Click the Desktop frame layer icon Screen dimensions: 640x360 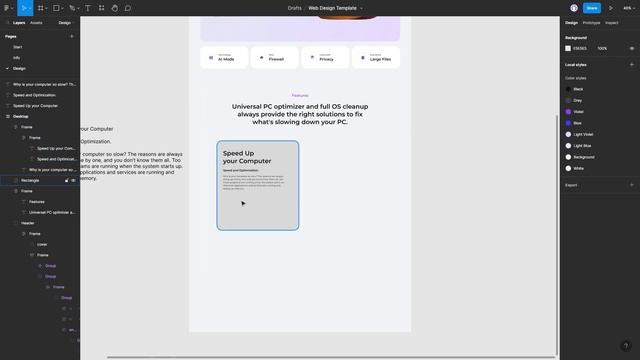coord(8,116)
